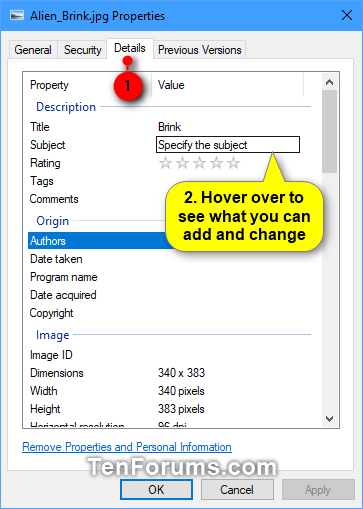Set rating to two stars

click(x=182, y=163)
